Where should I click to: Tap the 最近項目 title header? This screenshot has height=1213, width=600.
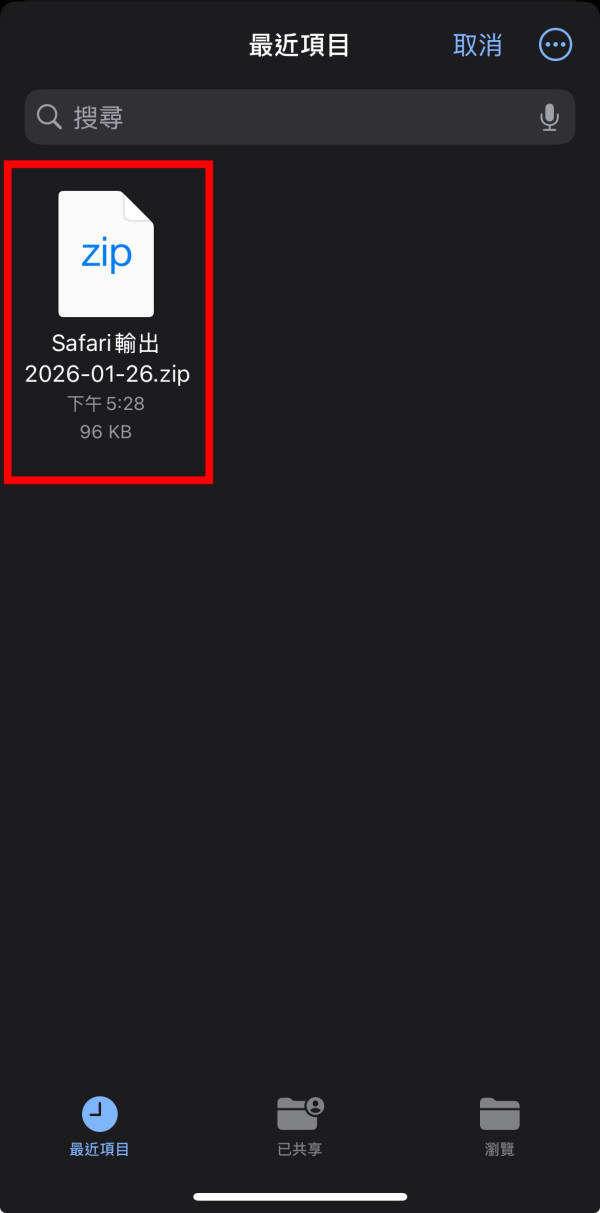click(x=300, y=45)
